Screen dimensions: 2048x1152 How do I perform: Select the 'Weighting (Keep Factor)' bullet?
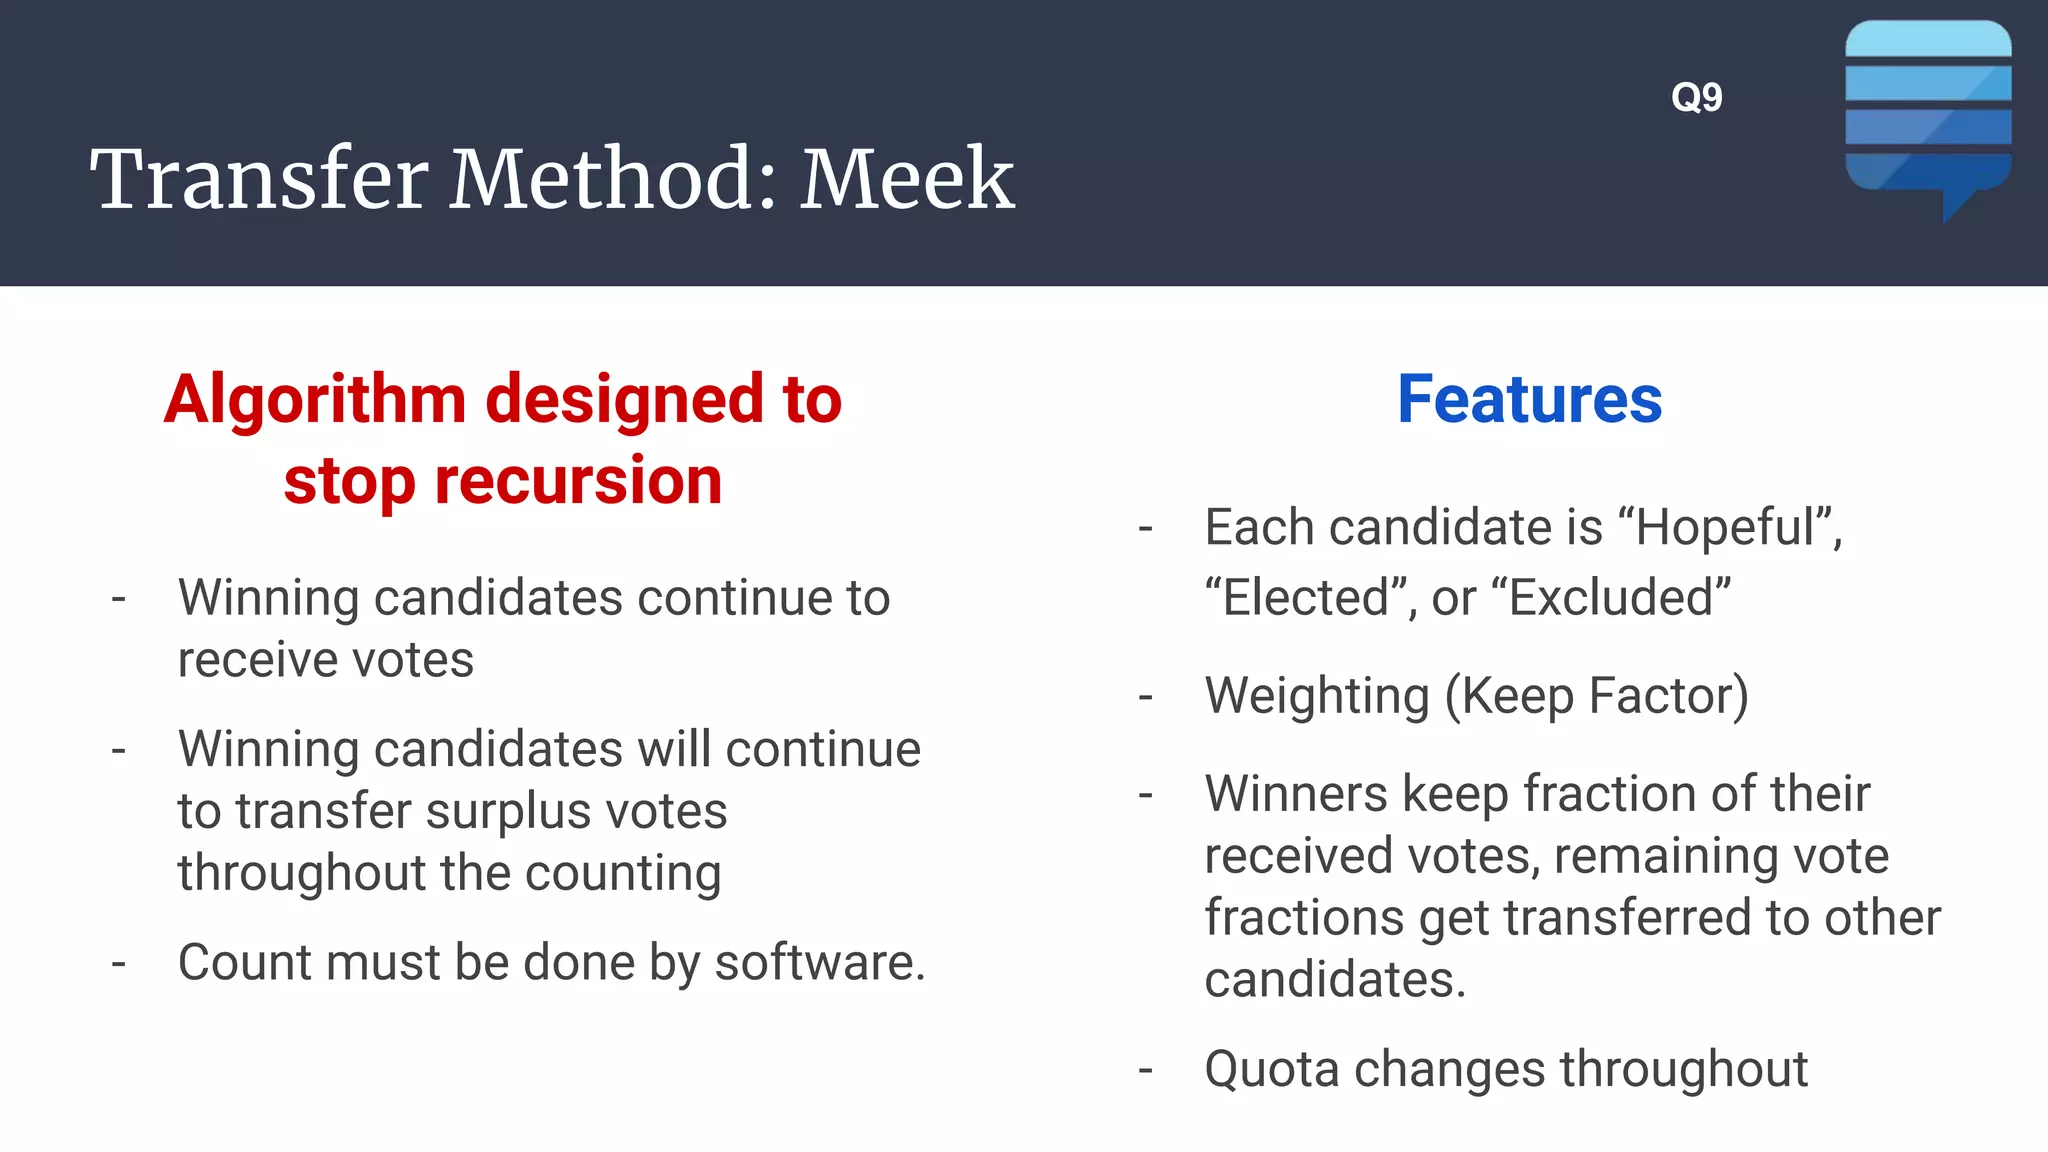coord(1477,696)
